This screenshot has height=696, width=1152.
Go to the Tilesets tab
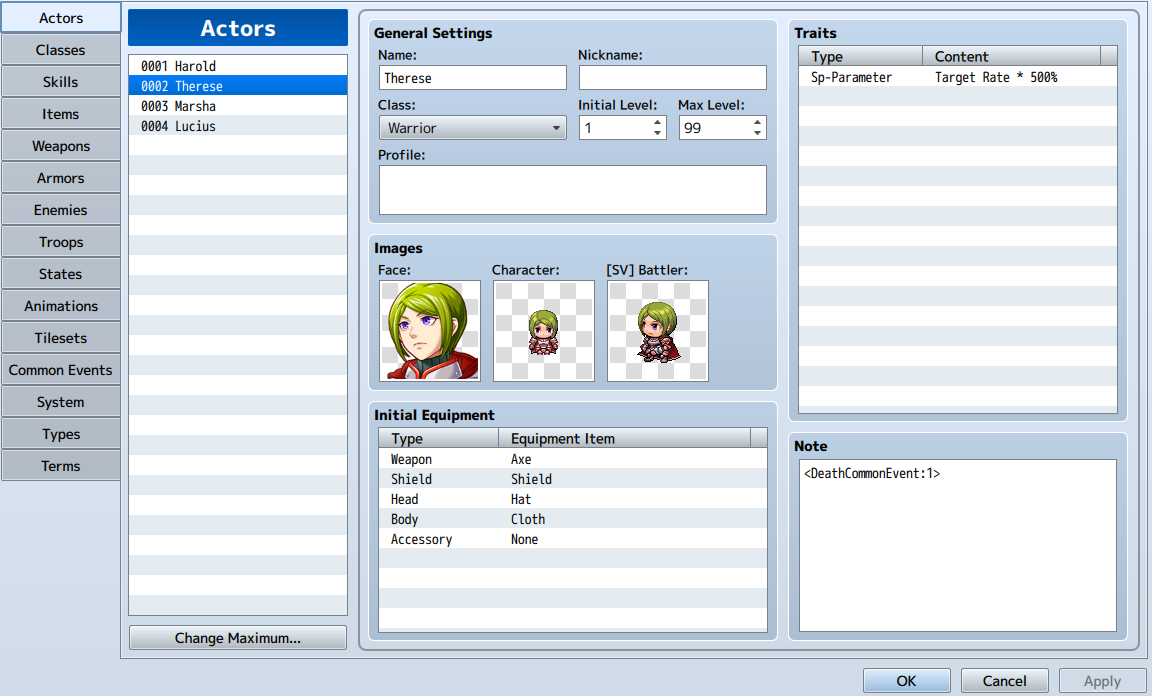pos(61,337)
